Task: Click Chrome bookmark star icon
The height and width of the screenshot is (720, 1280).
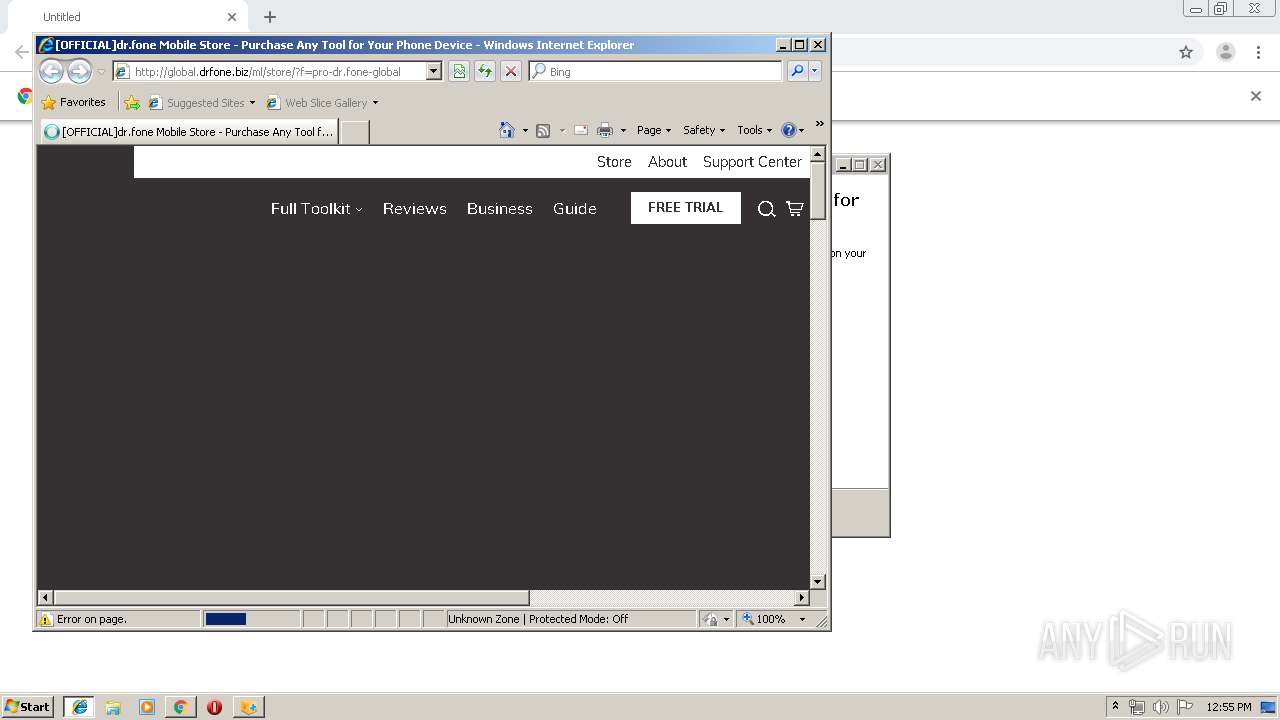Action: click(1186, 52)
